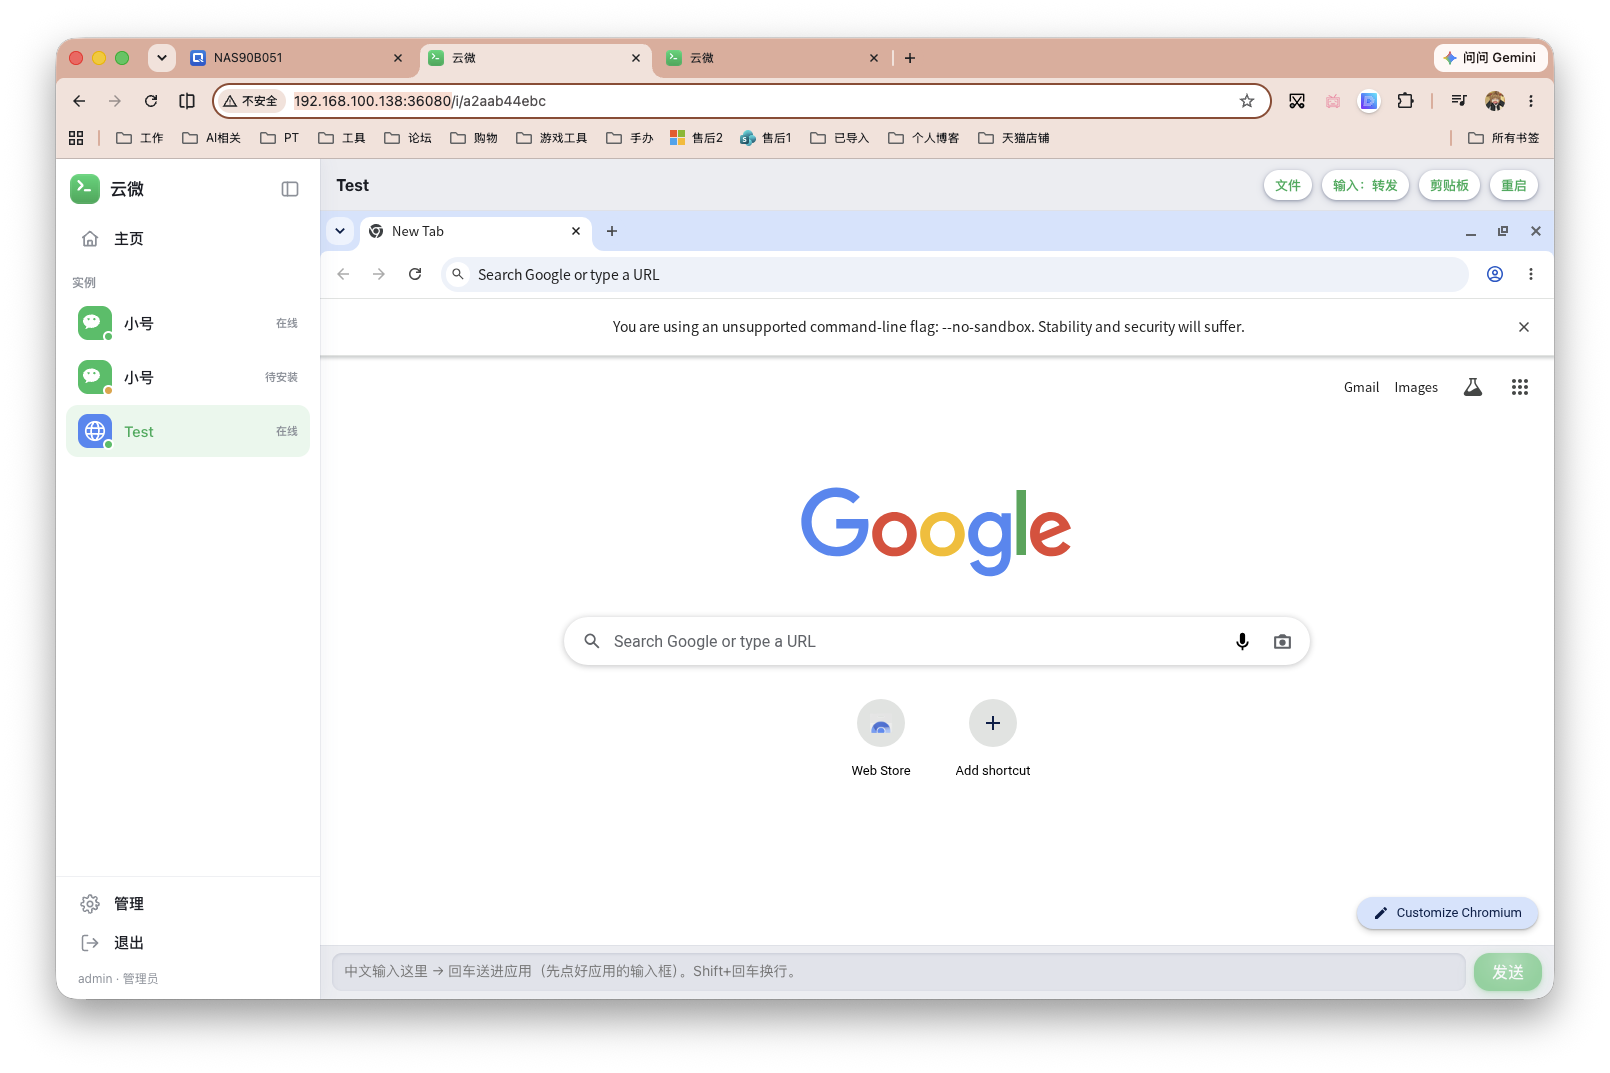The width and height of the screenshot is (1610, 1073).
Task: Open the 工作 bookmark folder
Action: click(x=140, y=138)
